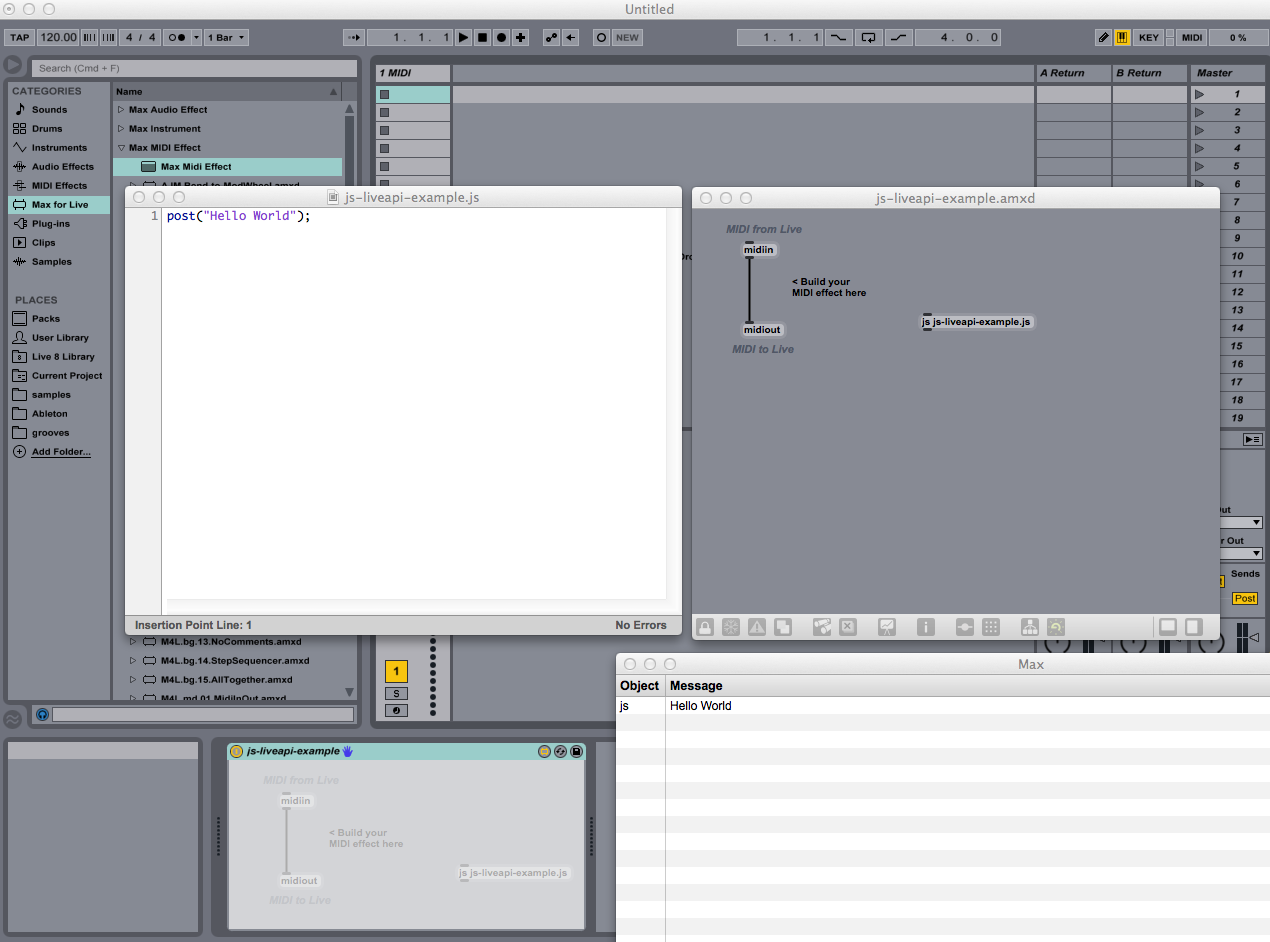Click the Session Record circle button

[x=601, y=37]
